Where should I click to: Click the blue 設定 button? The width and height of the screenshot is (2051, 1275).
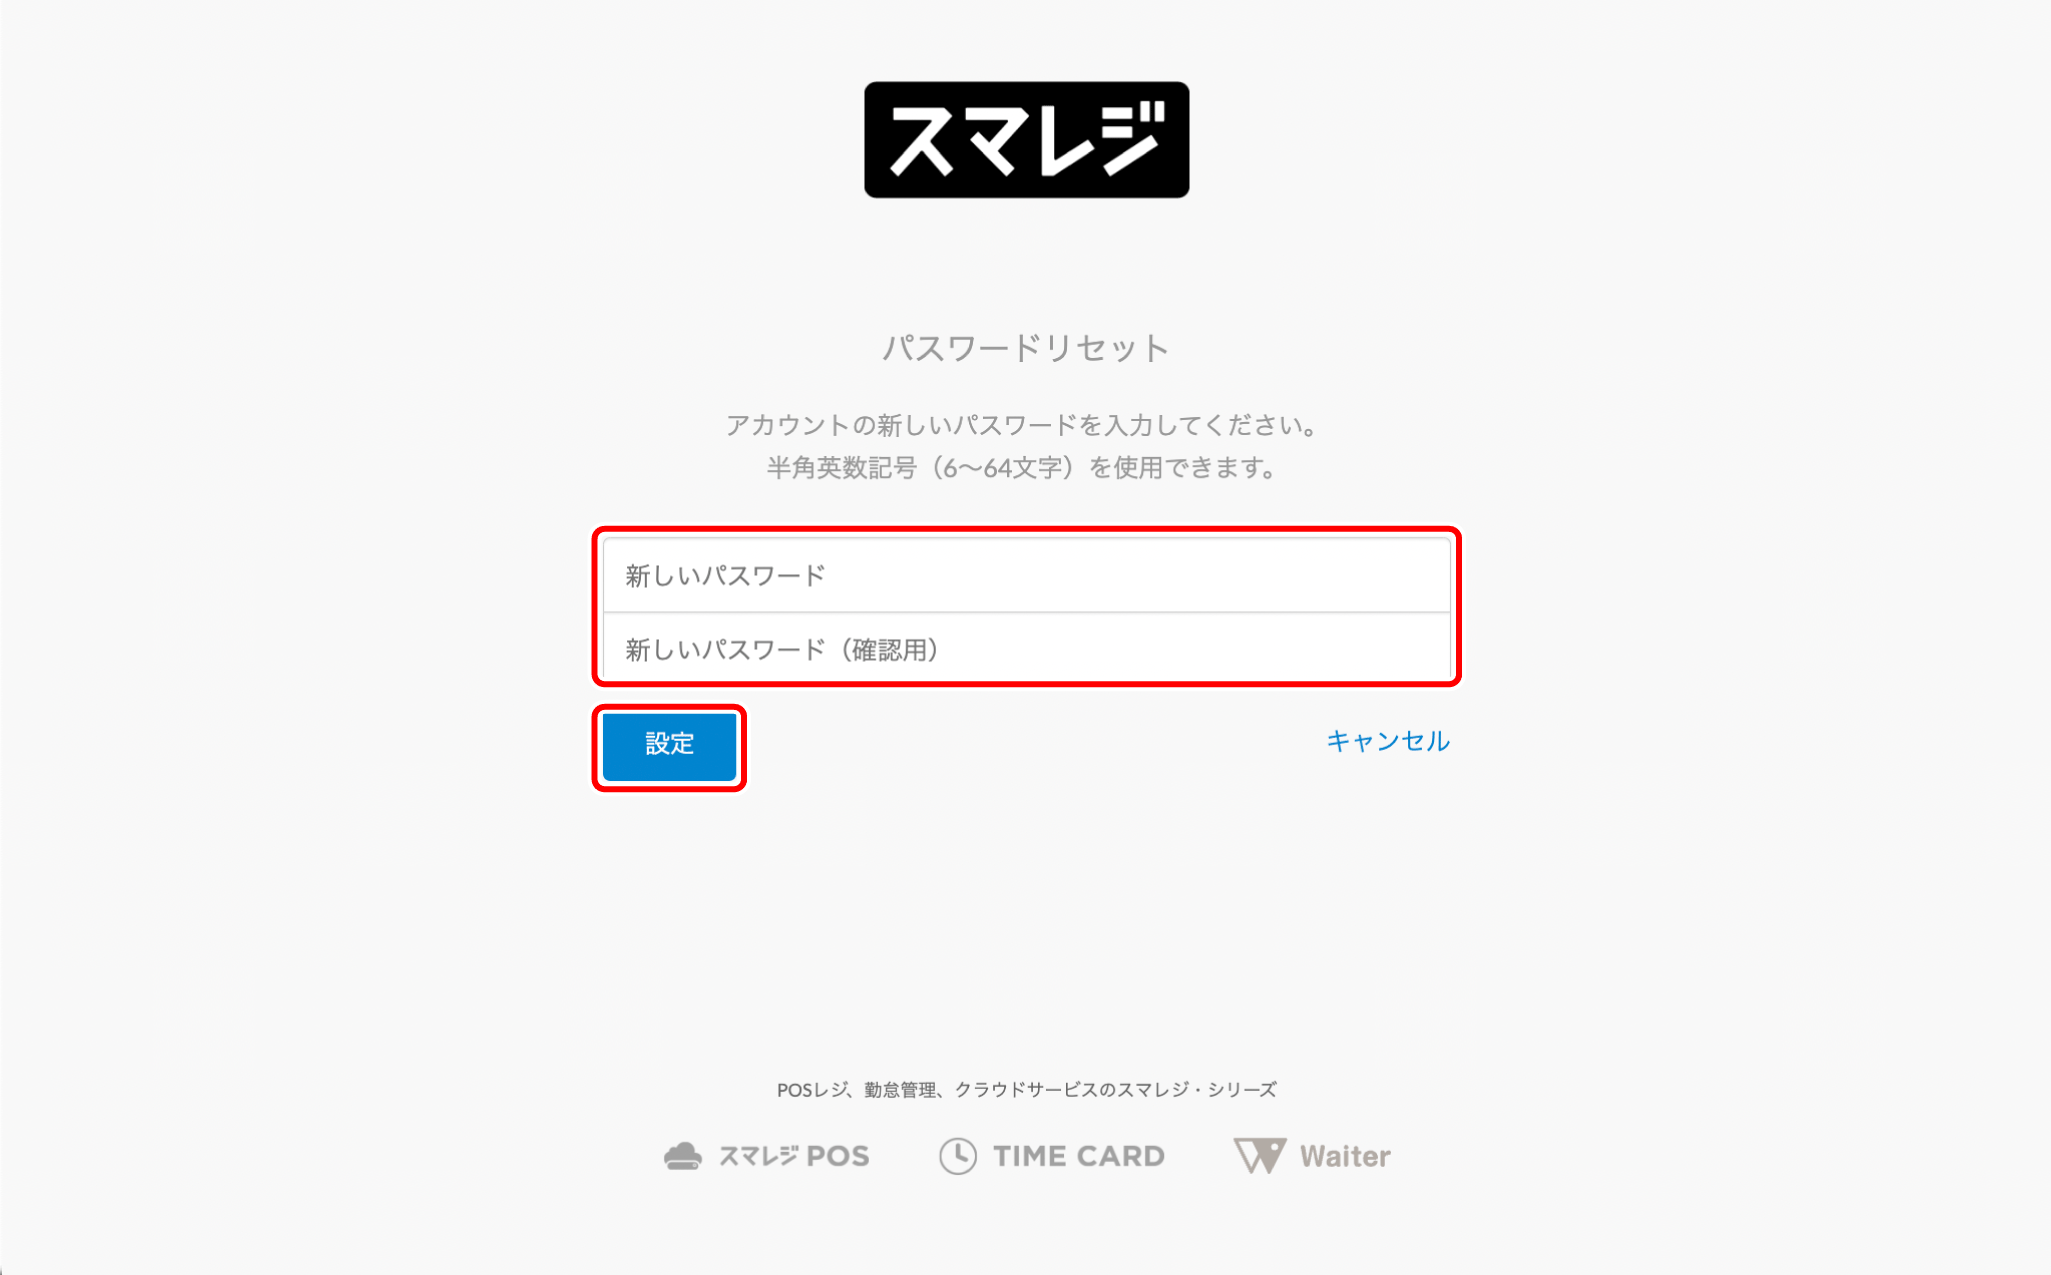(669, 745)
